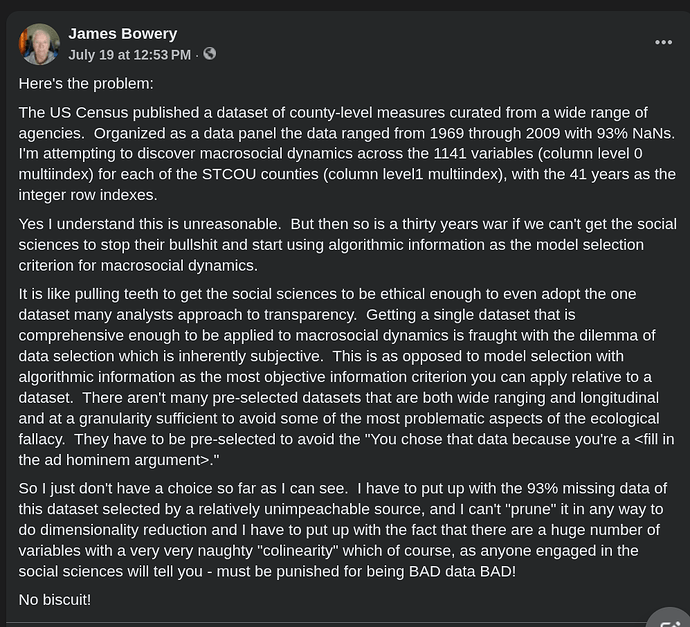Click the "Here's the problem:" line
This screenshot has height=627, width=690.
[86, 84]
